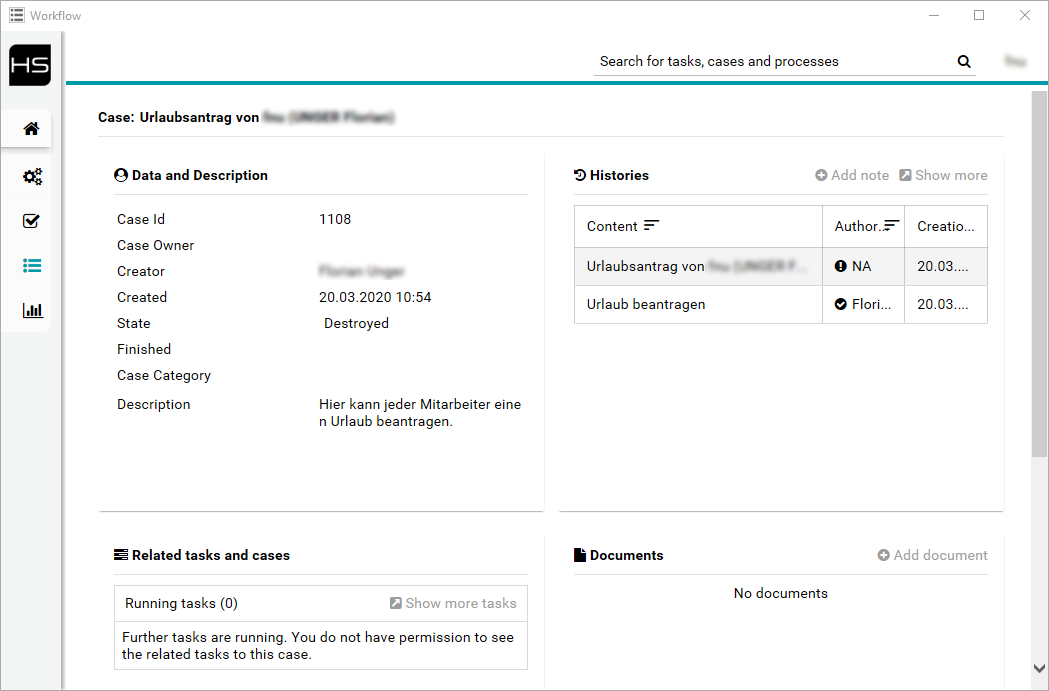Click the Data and Description user icon

click(x=121, y=175)
